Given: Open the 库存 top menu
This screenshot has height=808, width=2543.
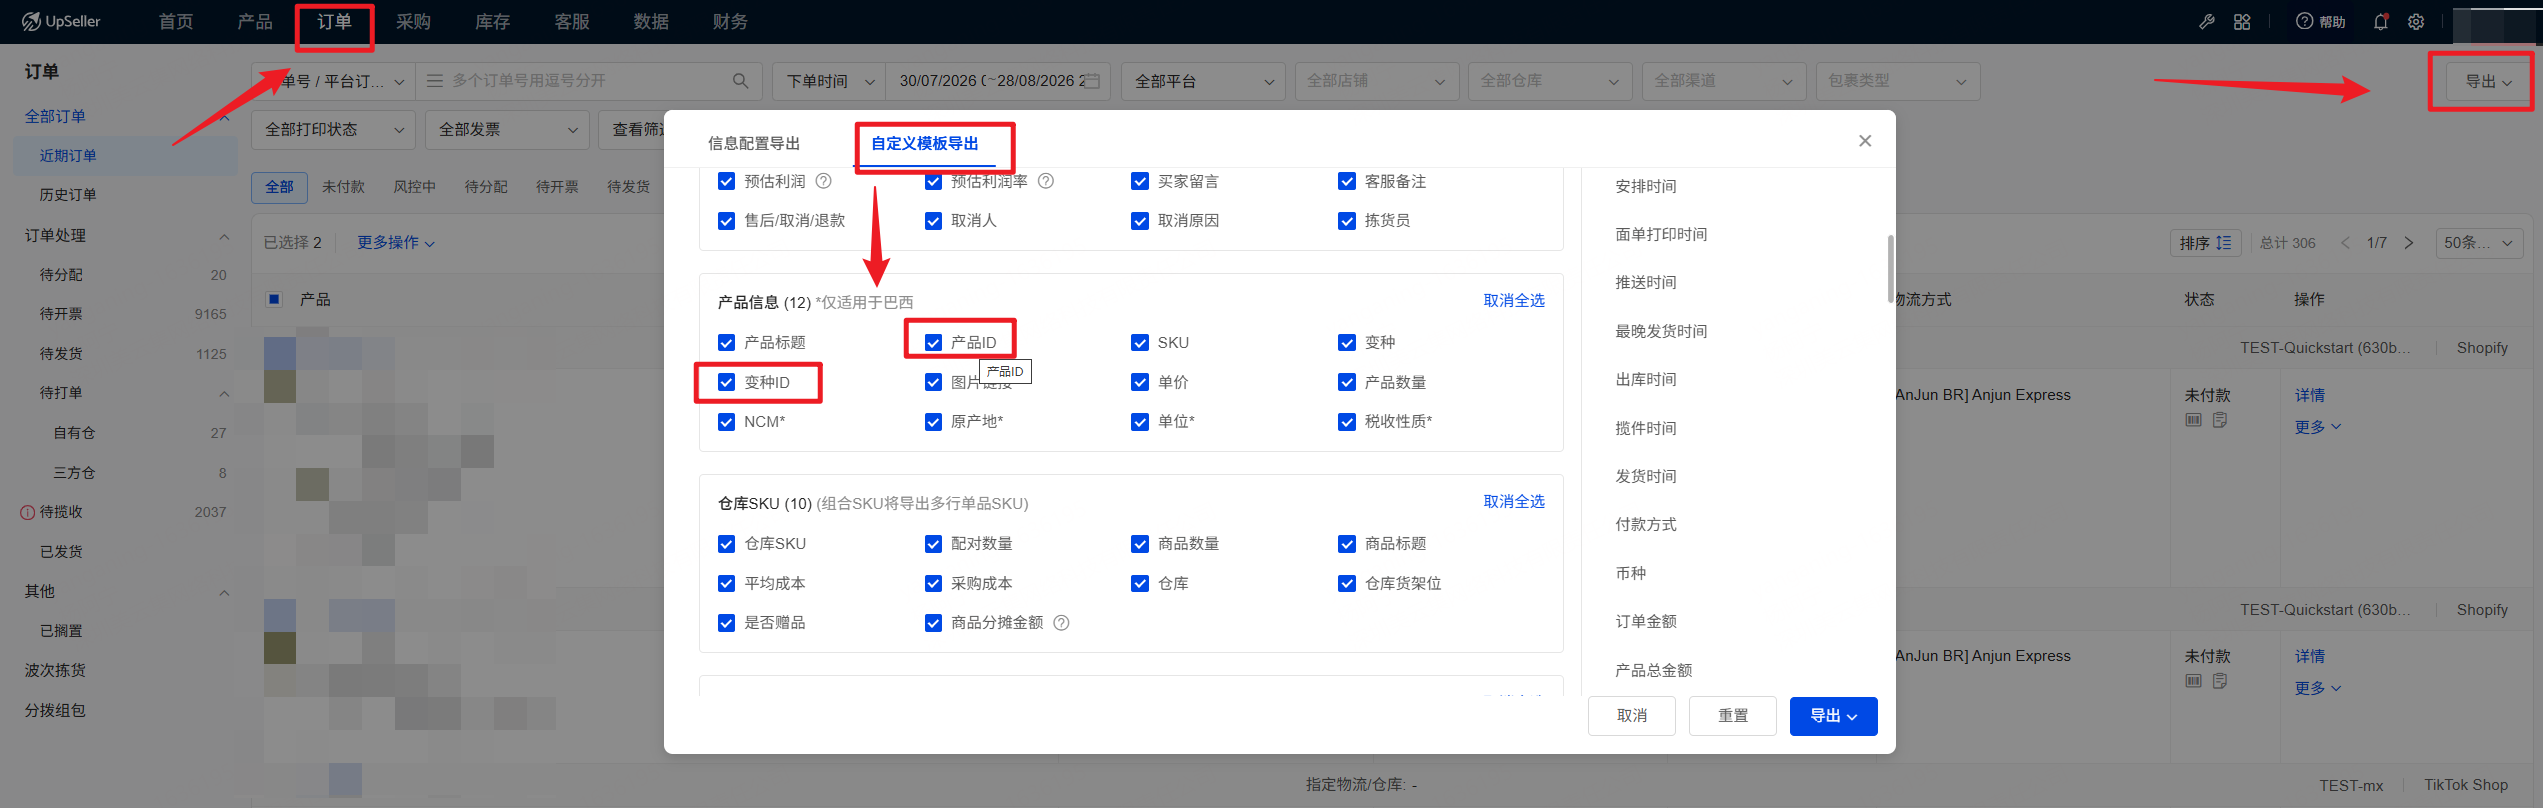Looking at the screenshot, I should 492,22.
